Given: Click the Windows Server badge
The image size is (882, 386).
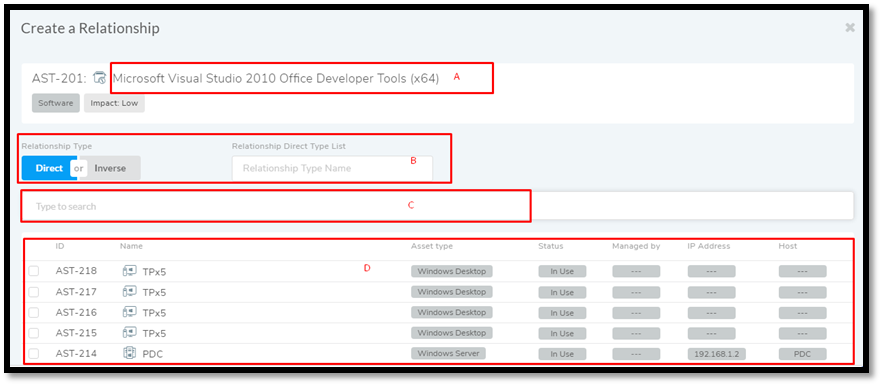Looking at the screenshot, I should coord(448,353).
